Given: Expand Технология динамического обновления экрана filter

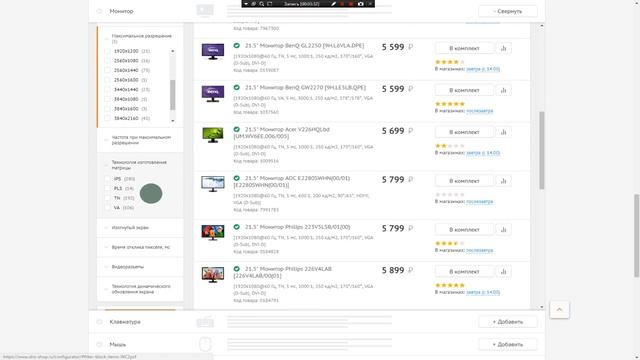Looking at the screenshot, I should pos(141,289).
